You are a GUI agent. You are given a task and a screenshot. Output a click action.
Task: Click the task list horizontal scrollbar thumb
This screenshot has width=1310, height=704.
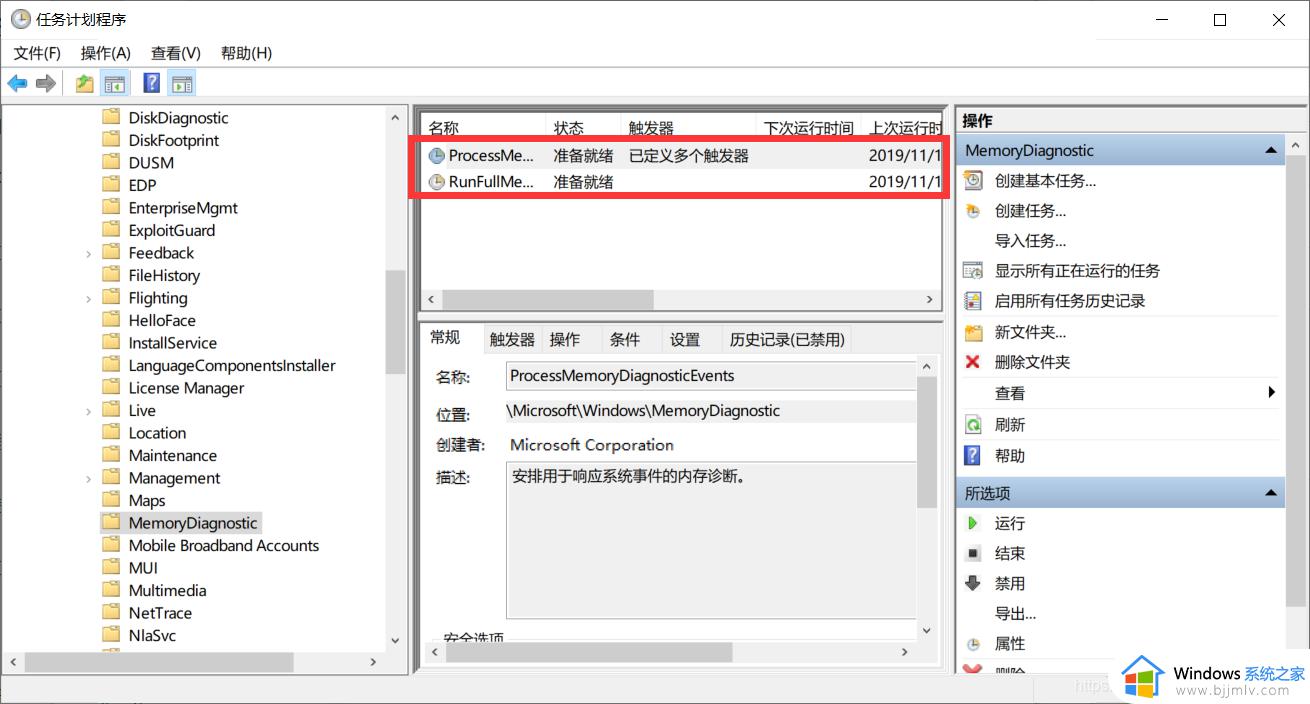point(548,300)
